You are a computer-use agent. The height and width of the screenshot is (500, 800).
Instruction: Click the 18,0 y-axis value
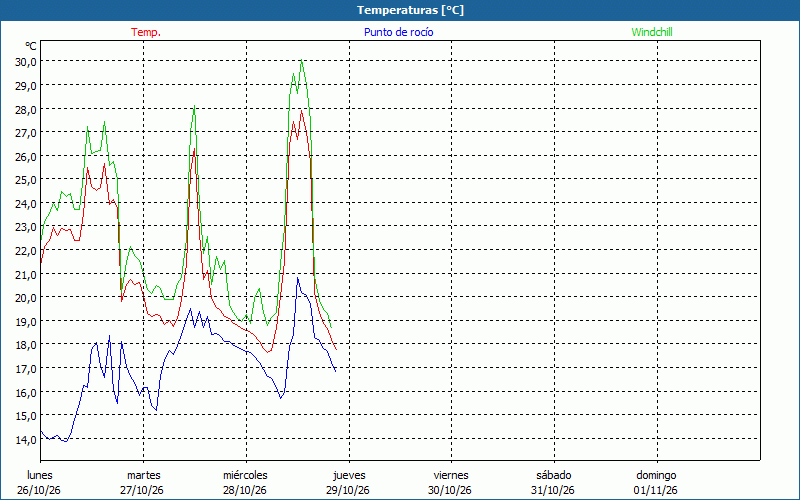(26, 345)
